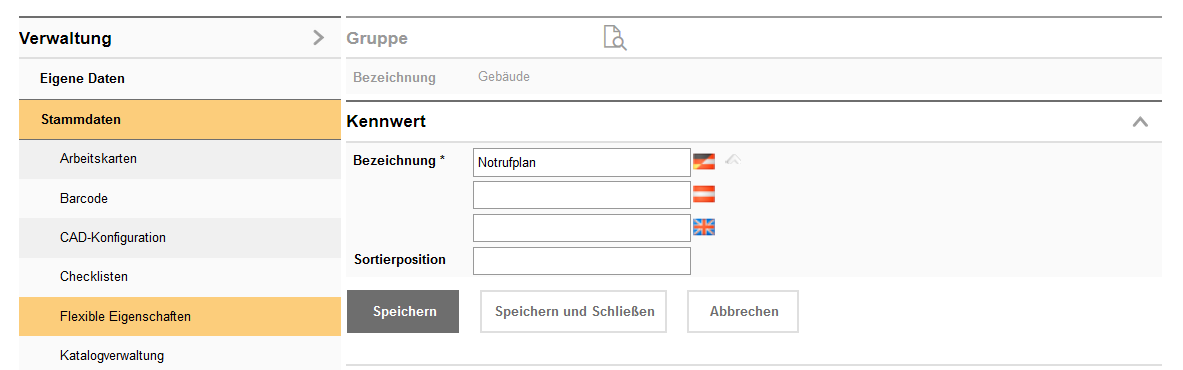Viewport: 1183px width, 370px height.
Task: Focus the Bezeichnung field containing Notrufplan
Action: pyautogui.click(x=582, y=162)
